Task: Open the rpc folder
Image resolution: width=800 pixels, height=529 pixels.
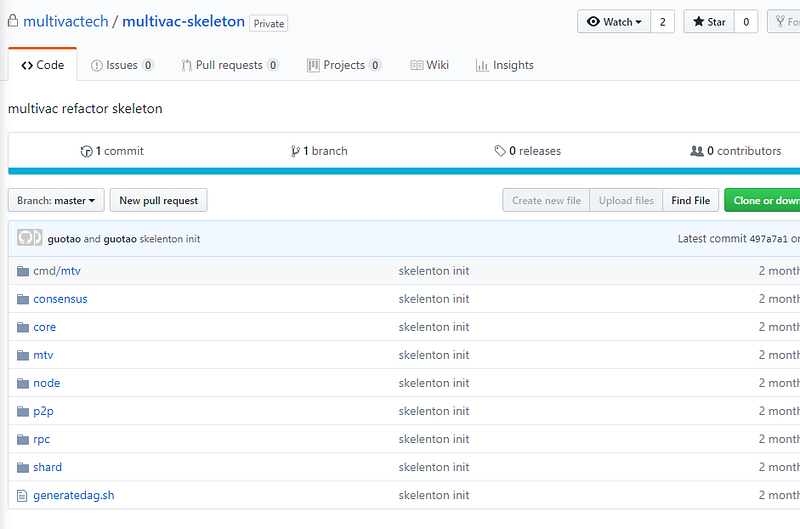Action: (41, 439)
